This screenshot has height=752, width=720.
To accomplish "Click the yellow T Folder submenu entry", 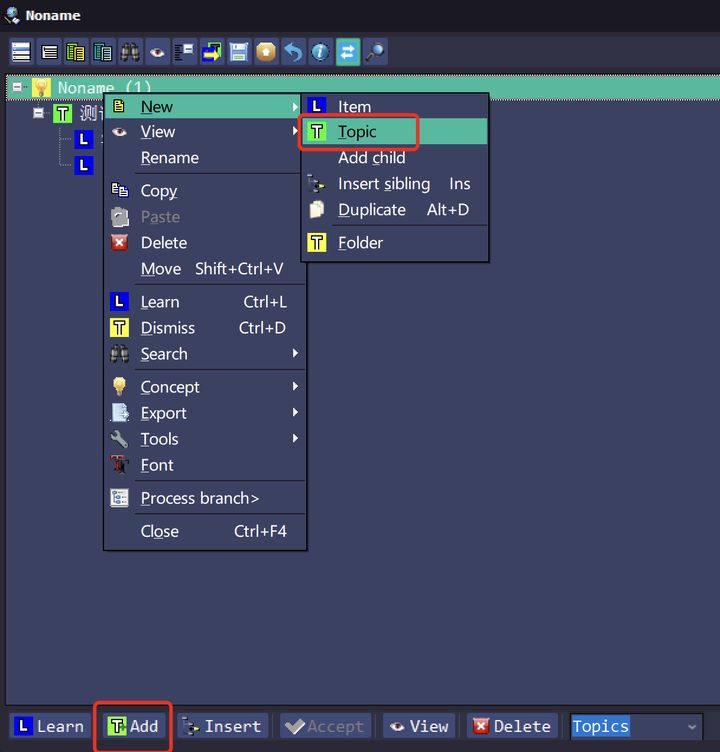I will point(395,243).
